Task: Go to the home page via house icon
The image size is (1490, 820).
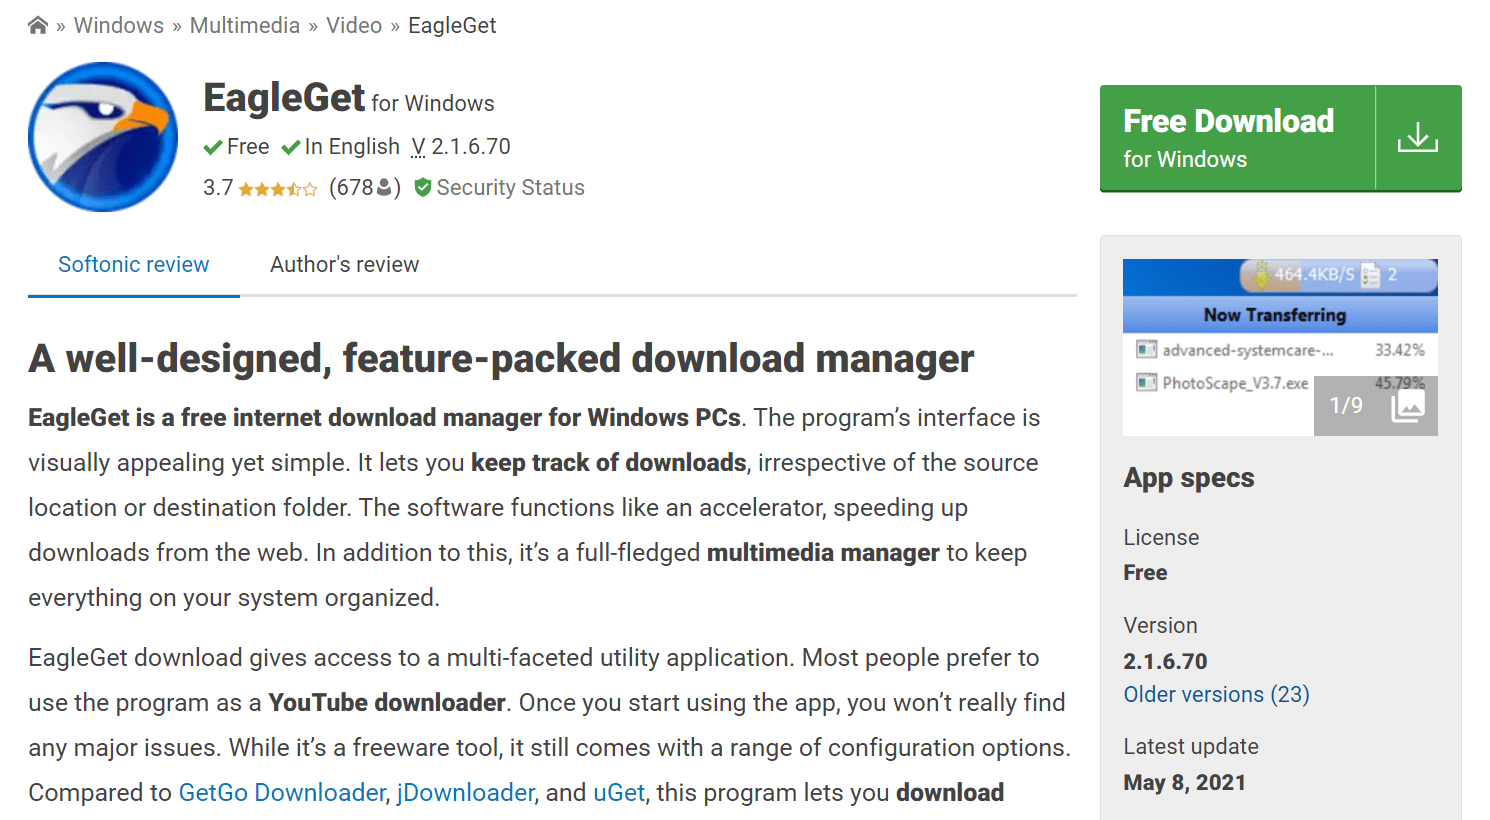Action: (x=38, y=25)
